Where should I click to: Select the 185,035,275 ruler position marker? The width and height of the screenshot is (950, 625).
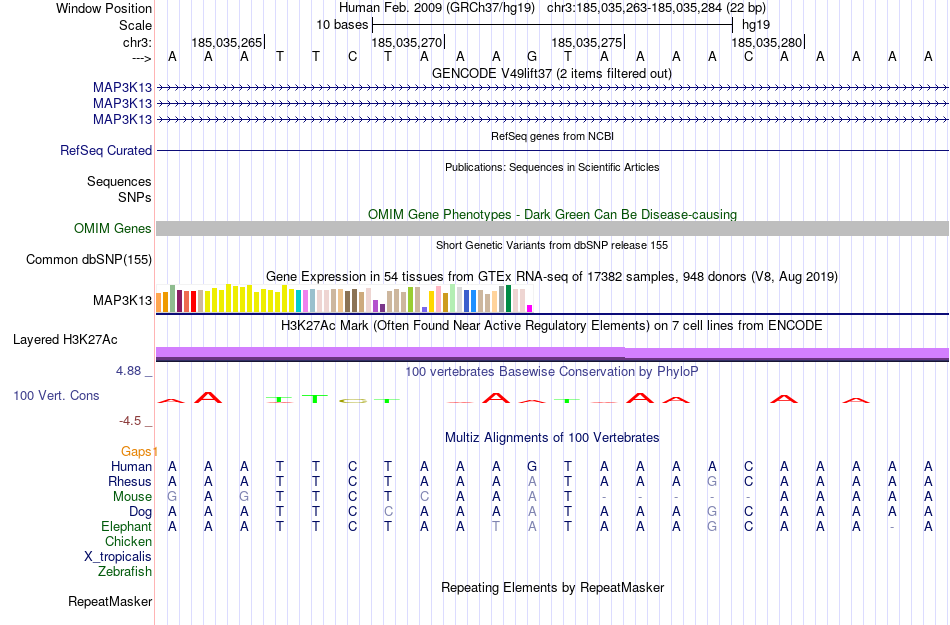coord(586,42)
